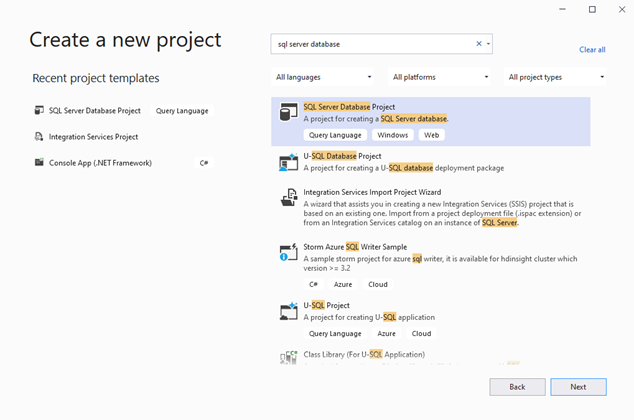Maximize the Create a new project window
Screen dimensions: 634x420
tap(592, 9)
